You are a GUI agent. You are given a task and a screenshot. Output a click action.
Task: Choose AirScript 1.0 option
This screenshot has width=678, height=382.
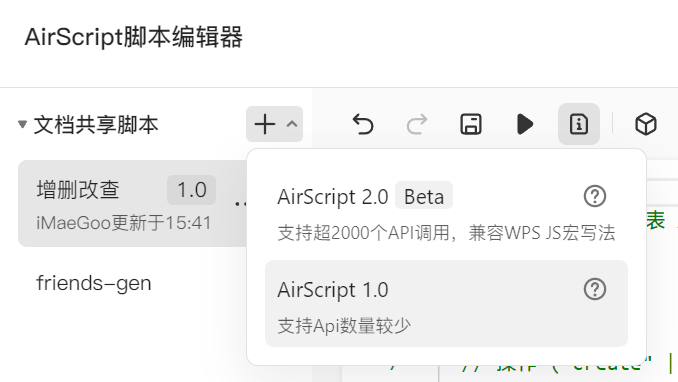tap(446, 303)
